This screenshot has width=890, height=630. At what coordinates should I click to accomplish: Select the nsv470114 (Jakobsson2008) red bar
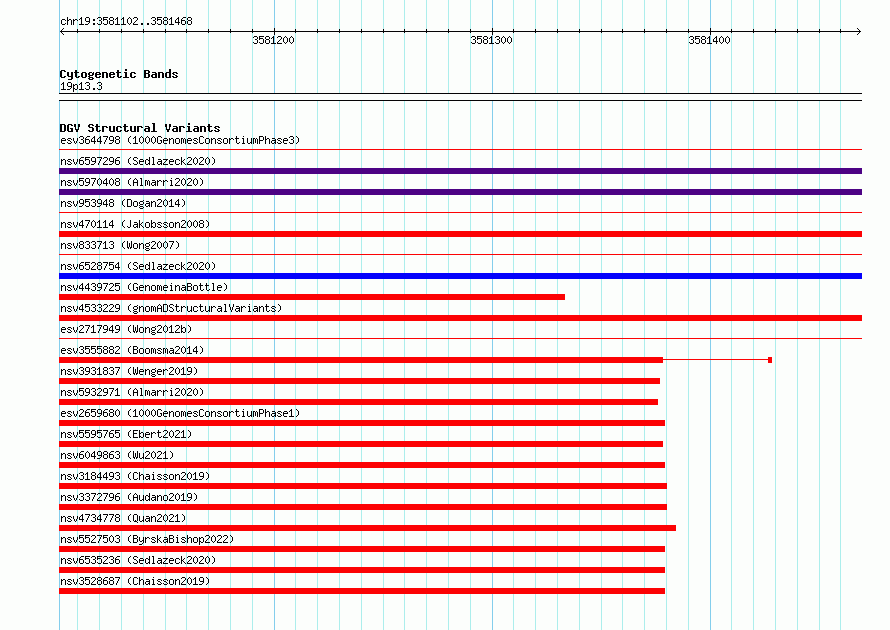point(460,234)
